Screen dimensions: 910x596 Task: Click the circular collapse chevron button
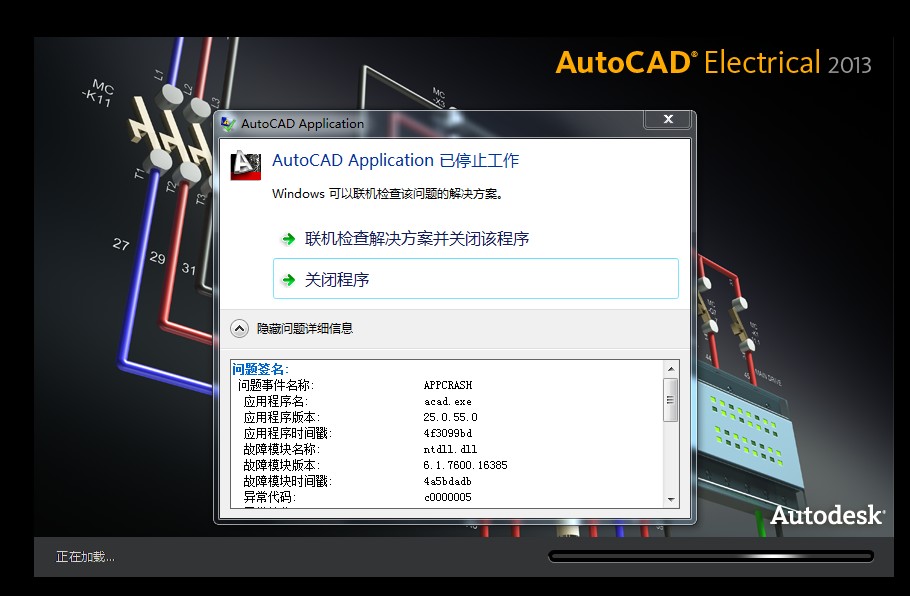[x=239, y=327]
